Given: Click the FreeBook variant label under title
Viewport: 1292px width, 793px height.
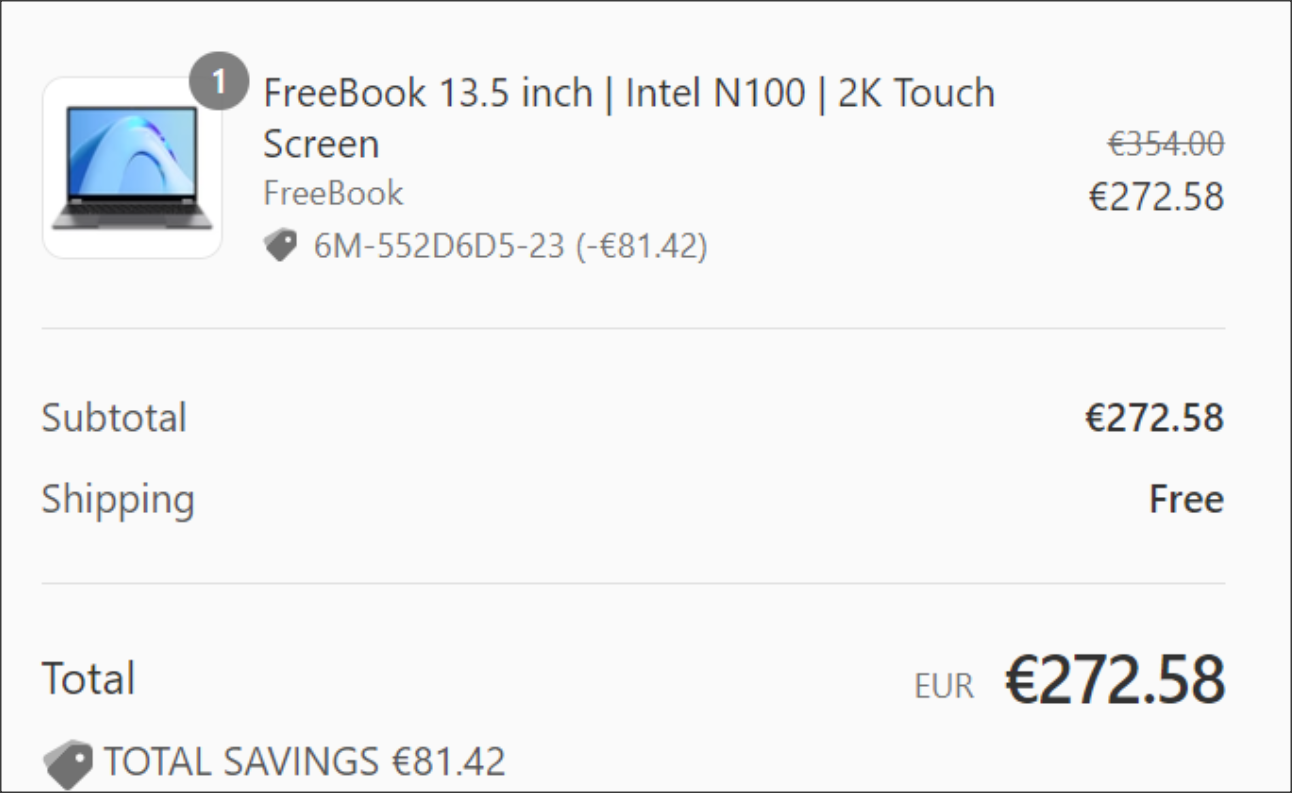Looking at the screenshot, I should [x=333, y=193].
